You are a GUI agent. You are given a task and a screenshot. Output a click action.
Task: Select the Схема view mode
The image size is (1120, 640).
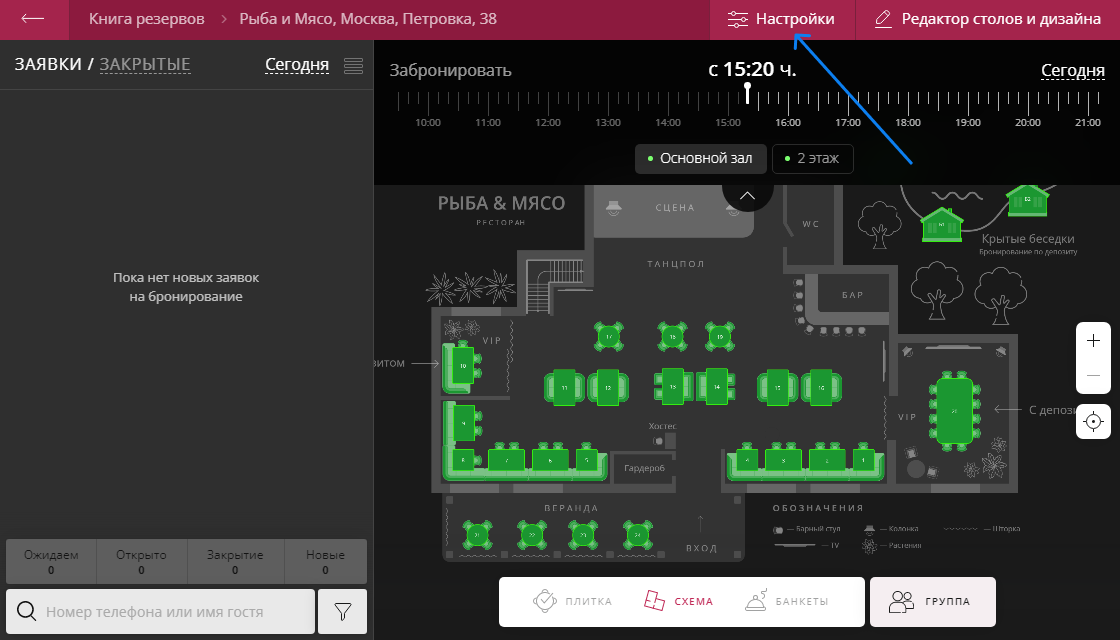[x=680, y=601]
